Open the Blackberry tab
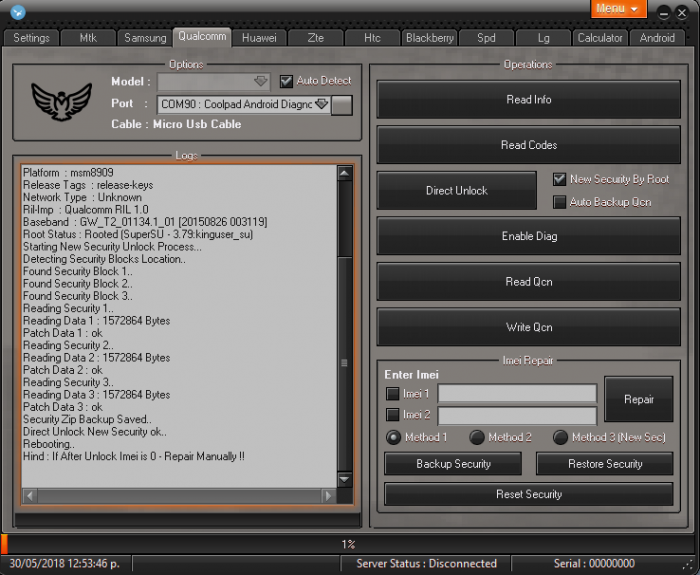The image size is (700, 575). click(429, 38)
